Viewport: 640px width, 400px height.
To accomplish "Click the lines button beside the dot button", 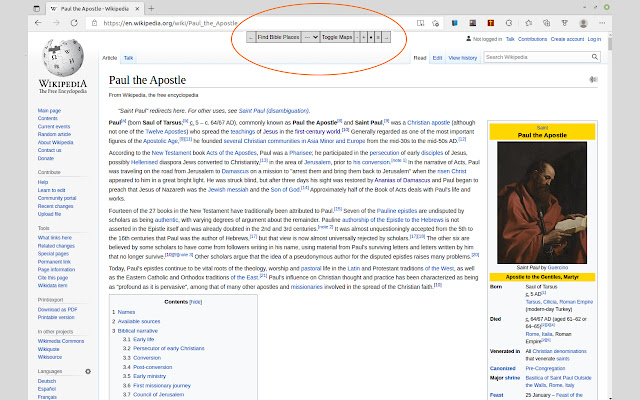I will point(378,37).
